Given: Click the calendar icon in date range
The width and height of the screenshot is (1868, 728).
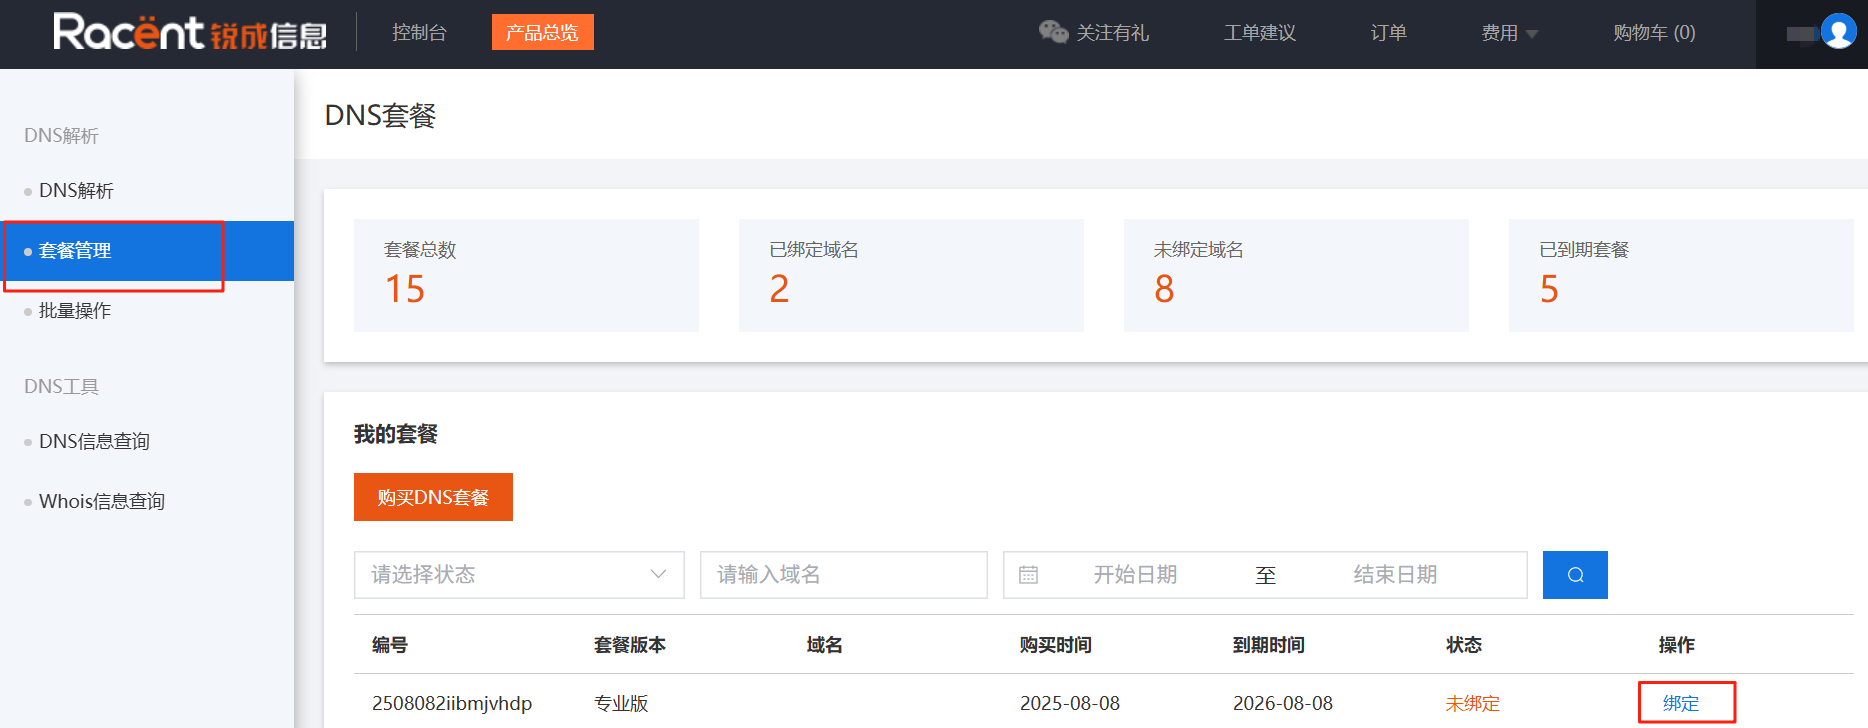Looking at the screenshot, I should point(1028,575).
